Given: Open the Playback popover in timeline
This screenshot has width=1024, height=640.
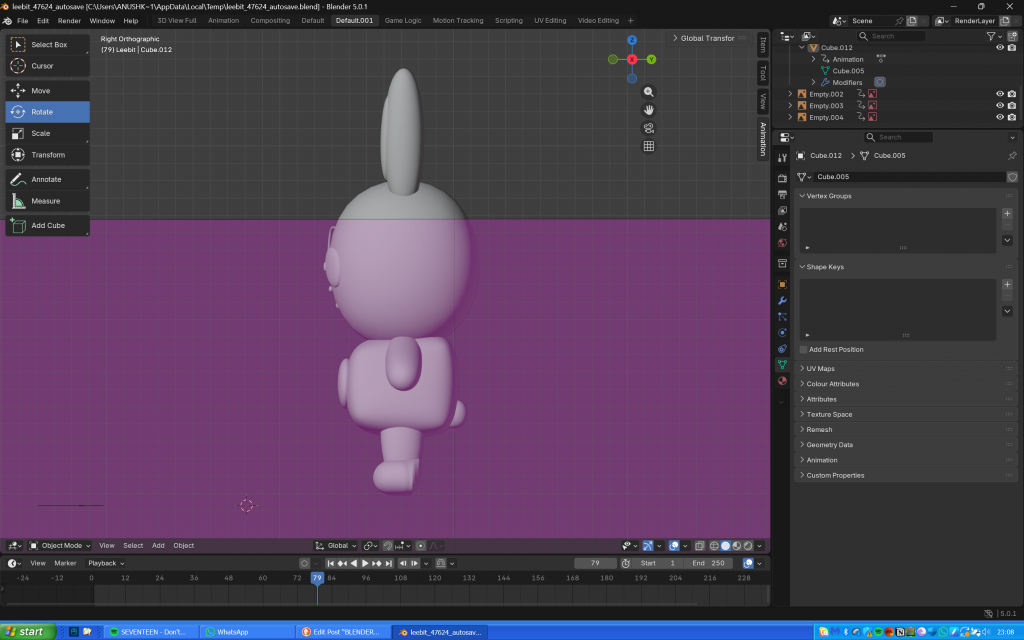Looking at the screenshot, I should tap(104, 563).
